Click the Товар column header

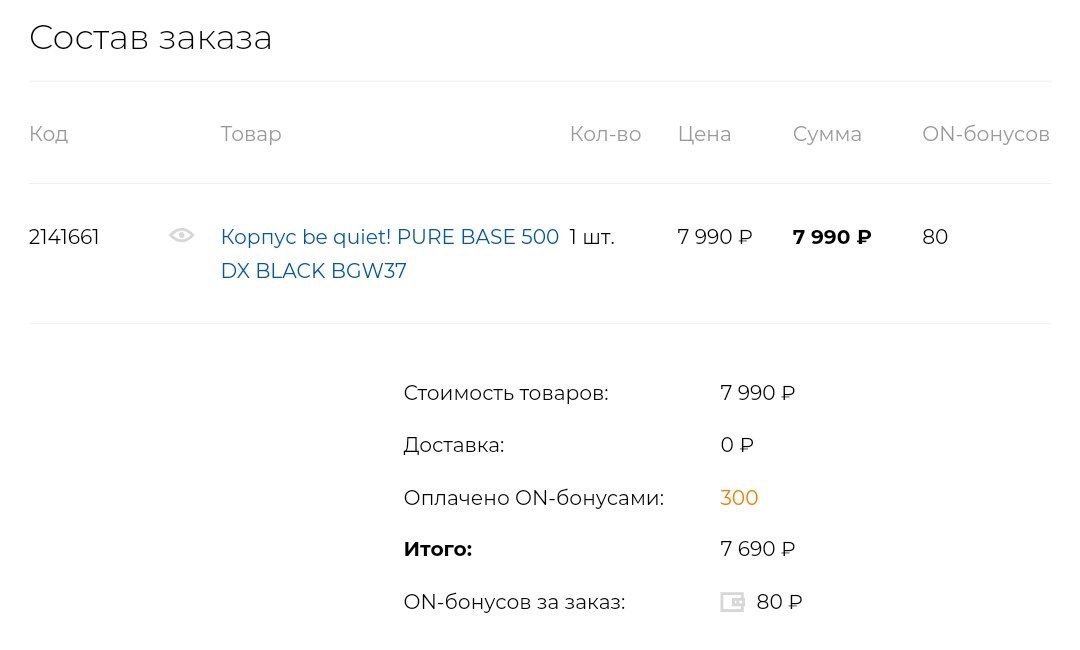click(251, 134)
